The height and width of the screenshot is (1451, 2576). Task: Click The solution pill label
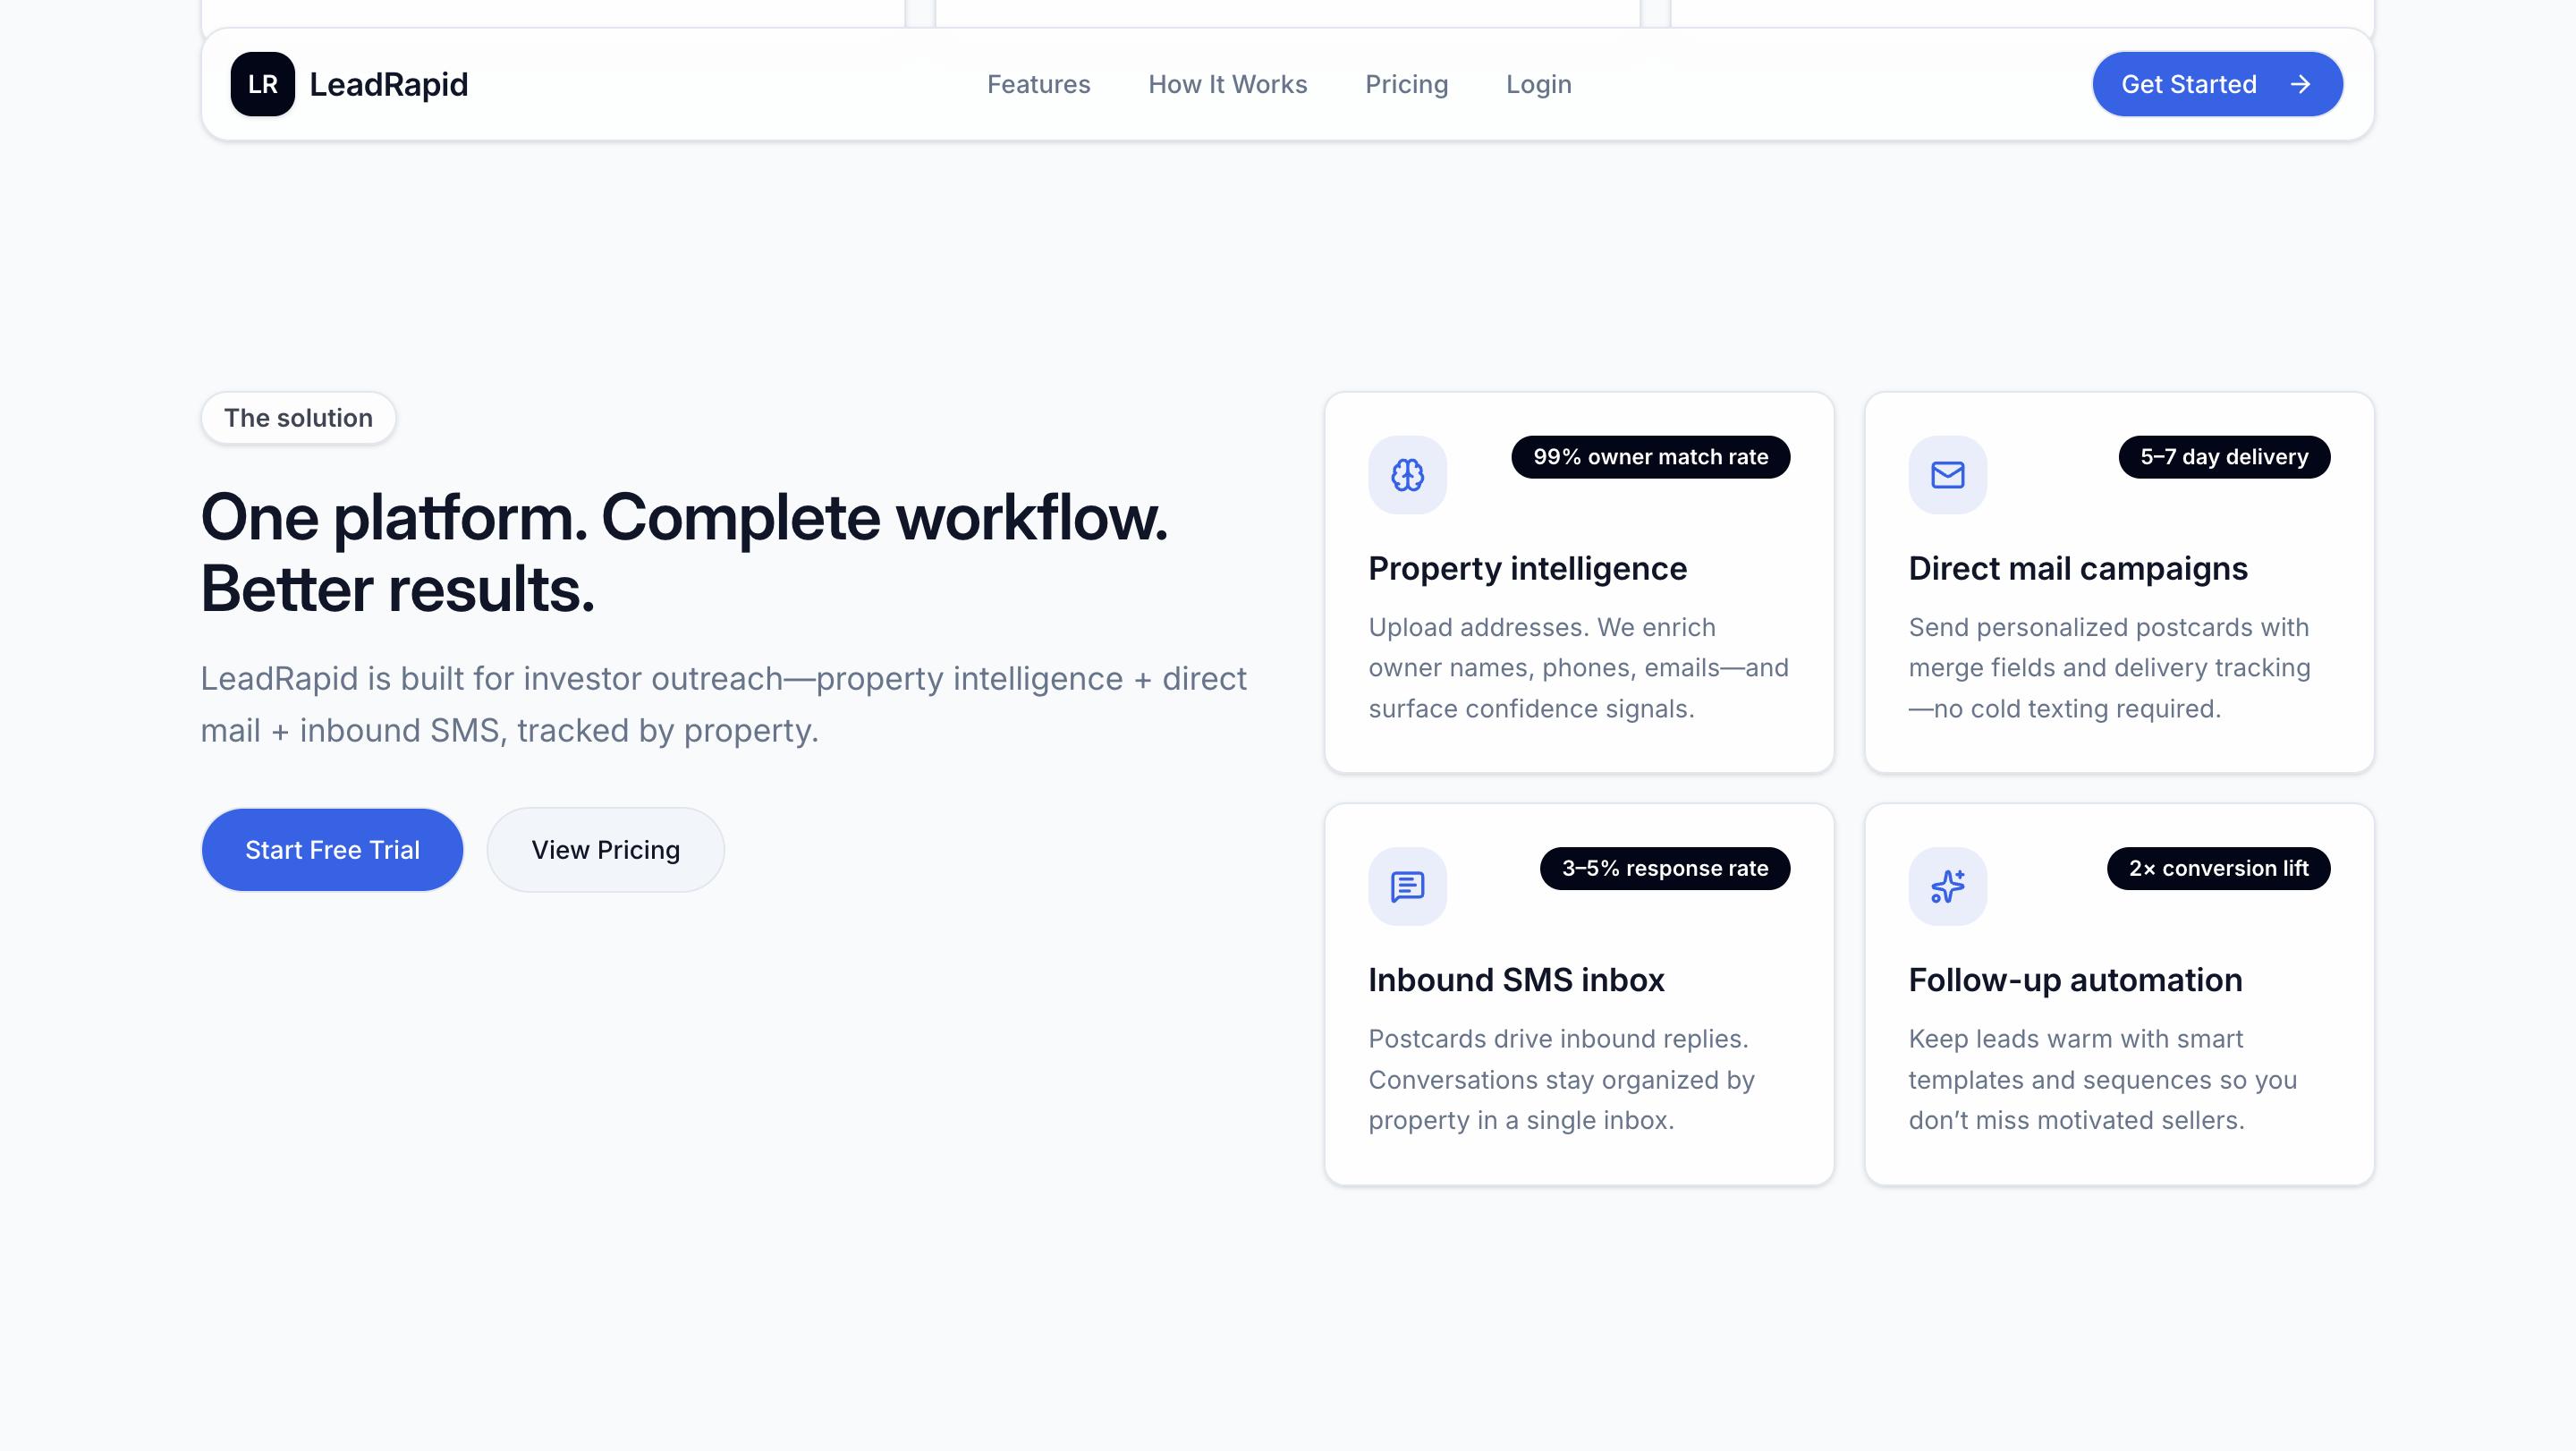pyautogui.click(x=298, y=418)
